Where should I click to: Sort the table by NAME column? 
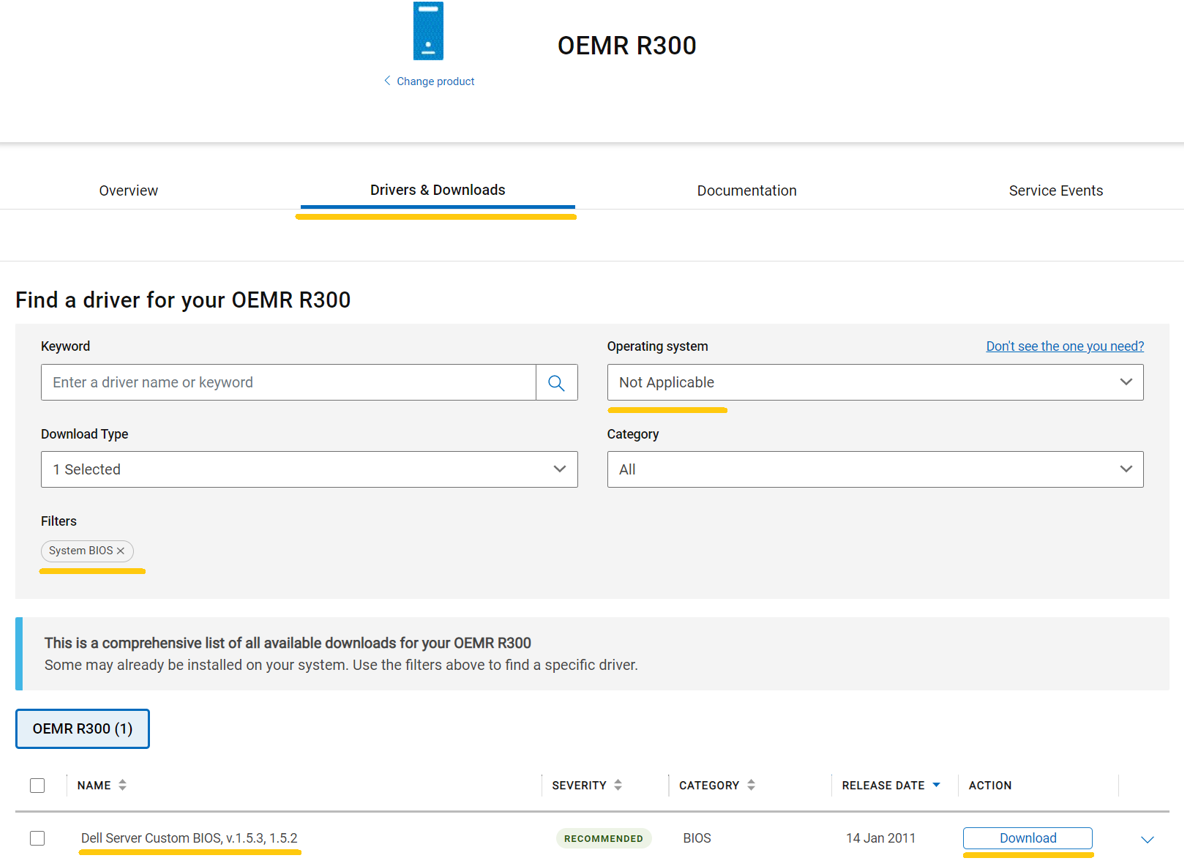(122, 785)
